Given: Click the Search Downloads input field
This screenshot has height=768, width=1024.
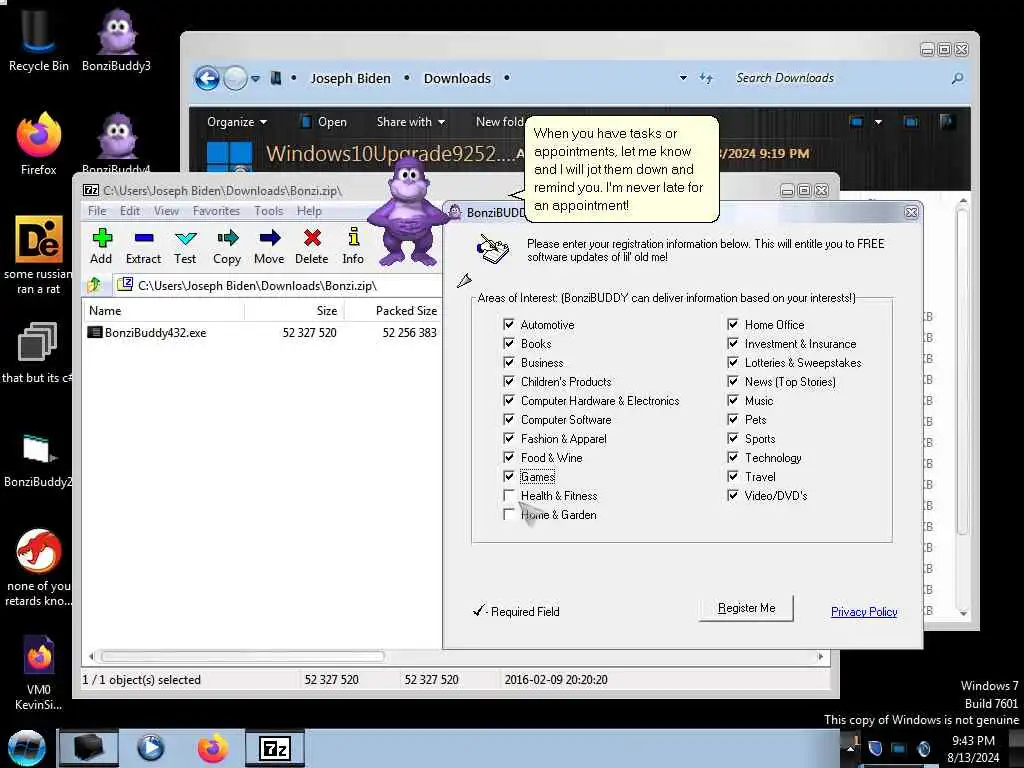Looking at the screenshot, I should coord(839,78).
